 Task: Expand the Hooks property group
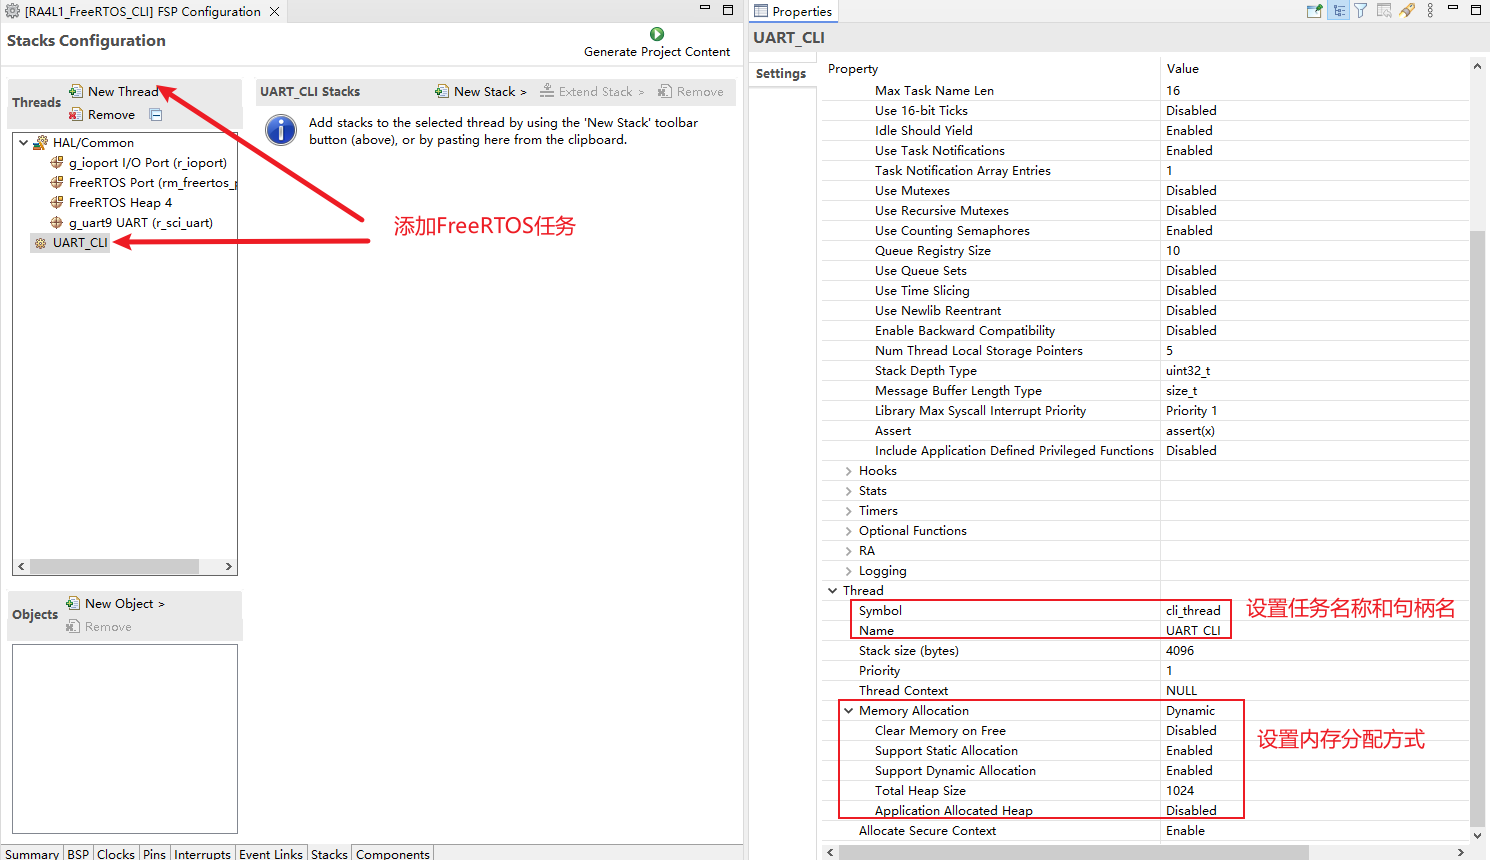tap(848, 471)
